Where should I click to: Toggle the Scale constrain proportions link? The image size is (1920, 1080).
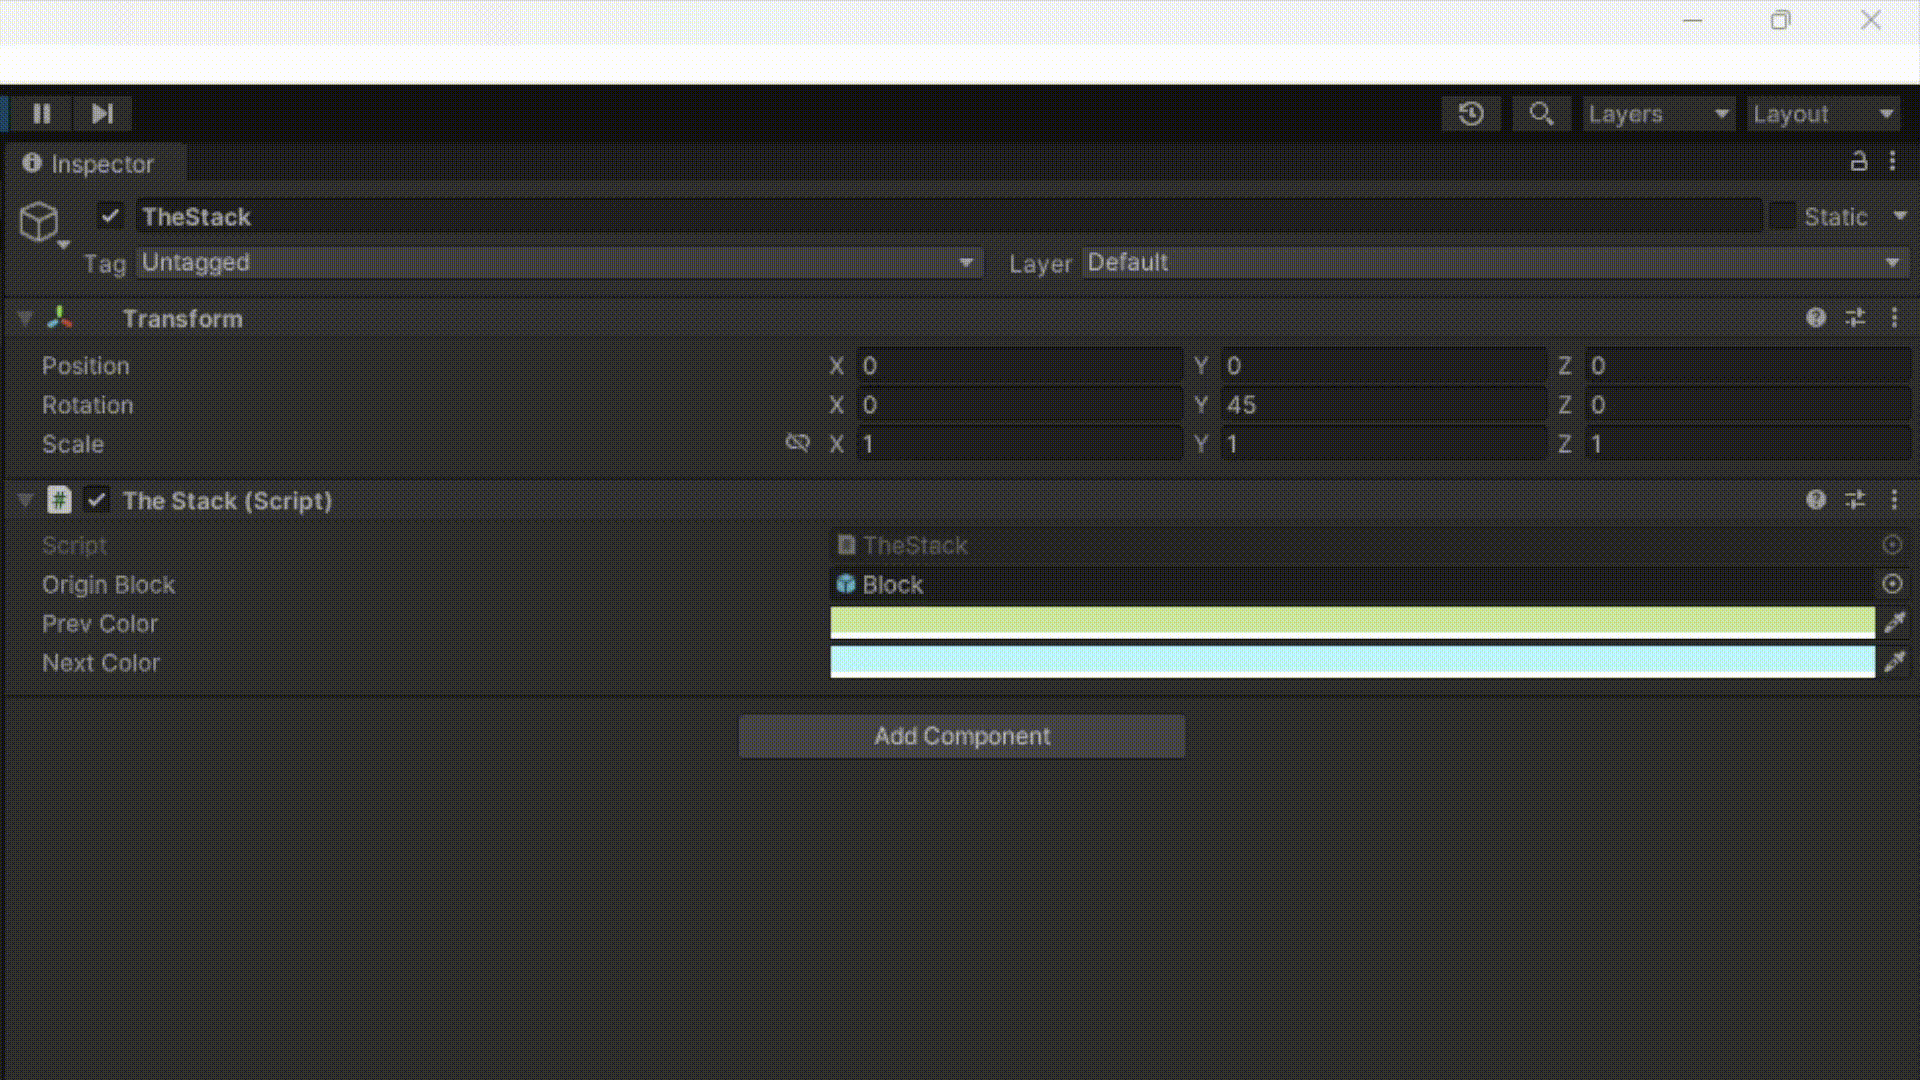[x=797, y=443]
